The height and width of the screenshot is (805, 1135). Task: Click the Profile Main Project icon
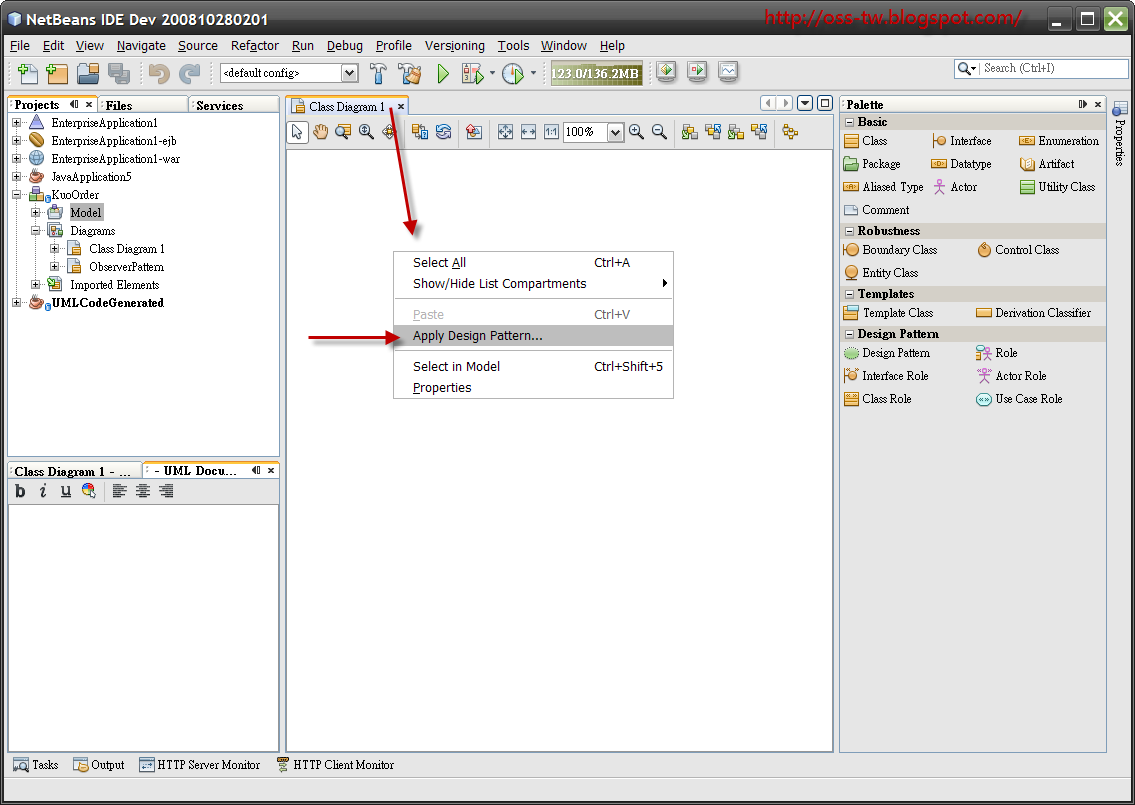pos(512,73)
